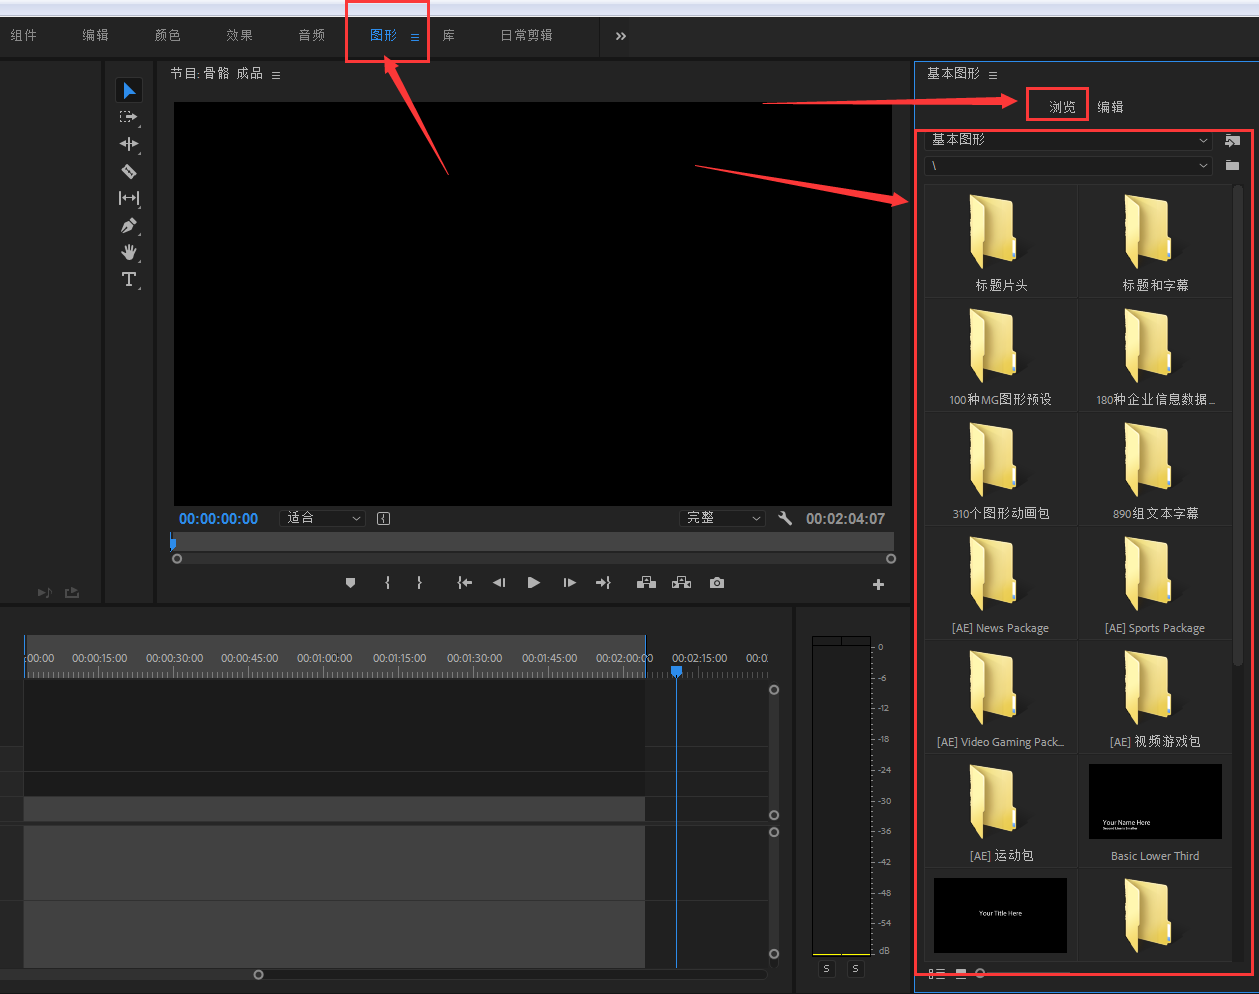Screen dimensions: 1259x994
Task: Activate the Type (T) tool
Action: [128, 279]
